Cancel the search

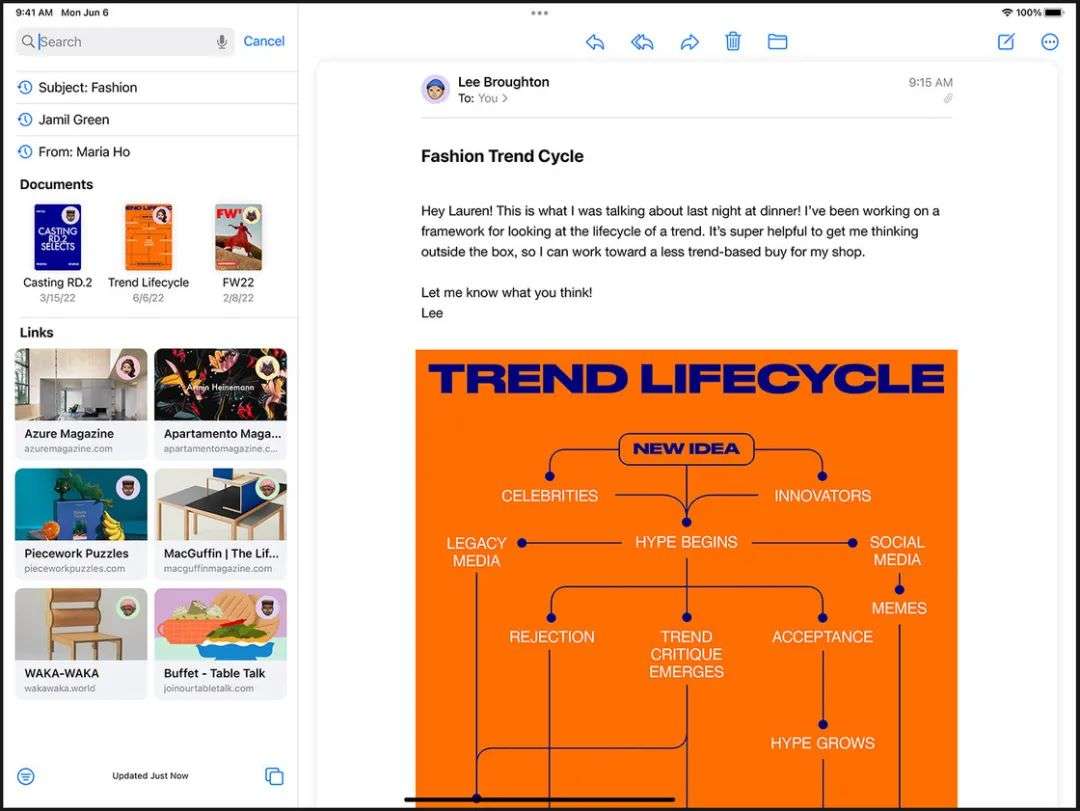pos(264,41)
